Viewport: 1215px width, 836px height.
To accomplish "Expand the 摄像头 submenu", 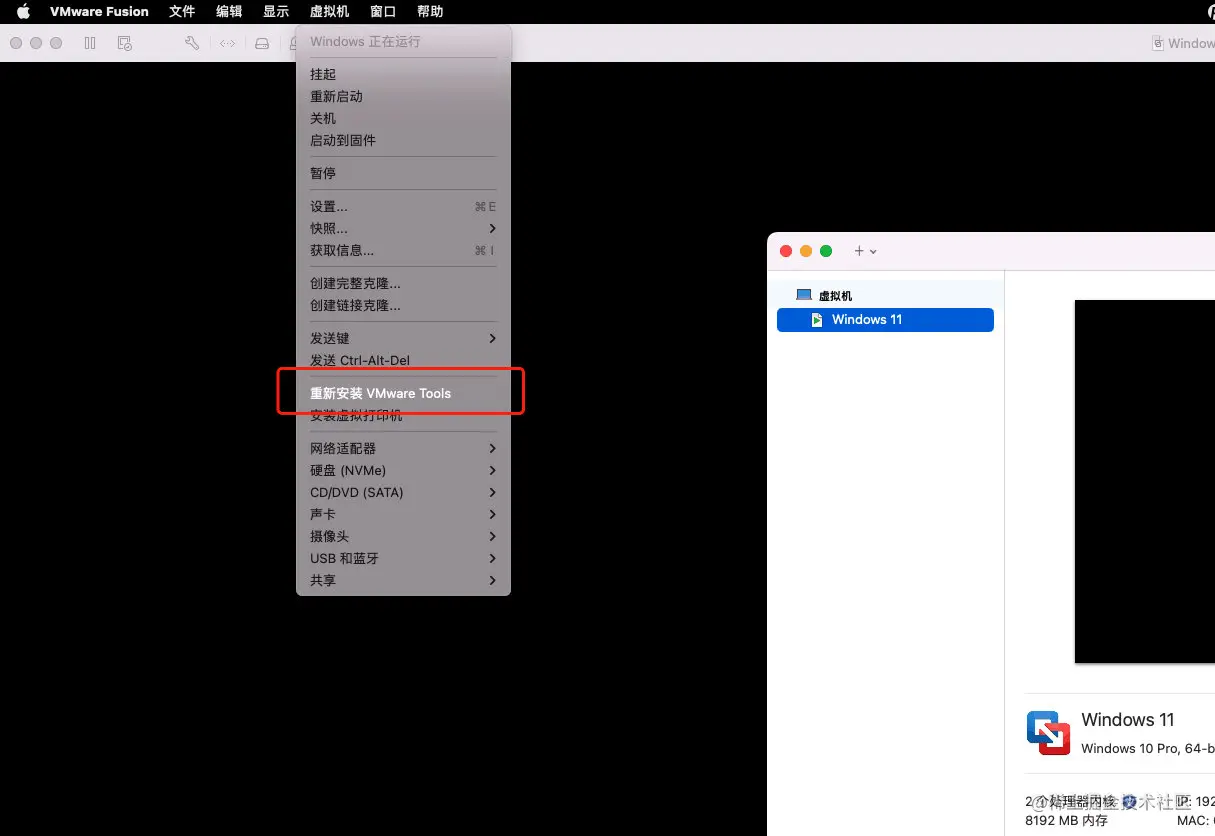I will coord(403,537).
